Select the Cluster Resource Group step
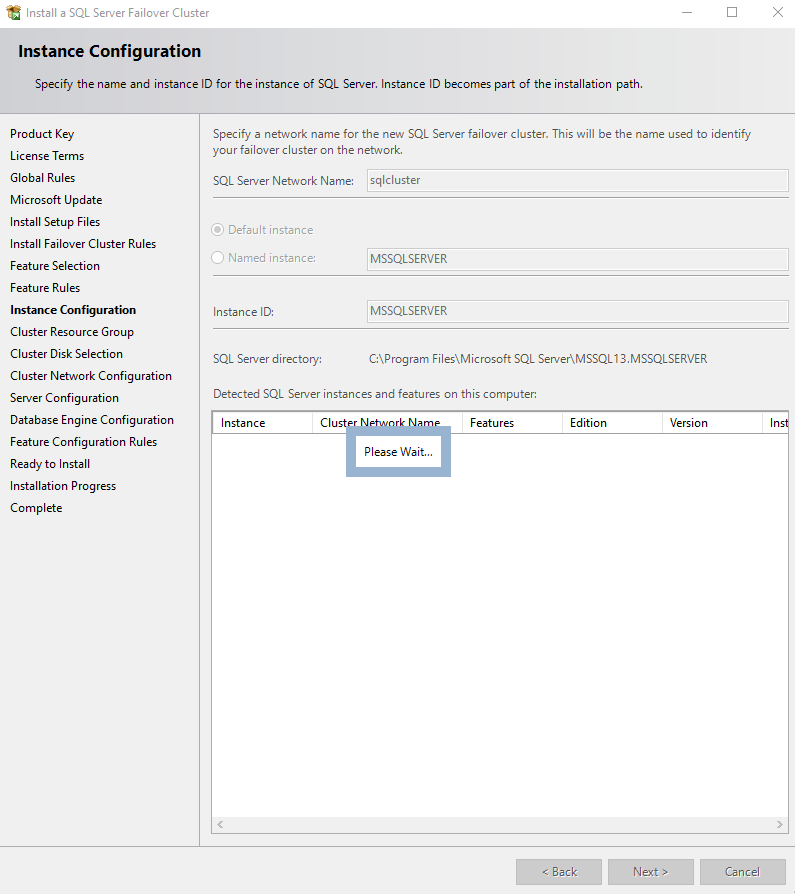795x894 pixels. coord(72,332)
